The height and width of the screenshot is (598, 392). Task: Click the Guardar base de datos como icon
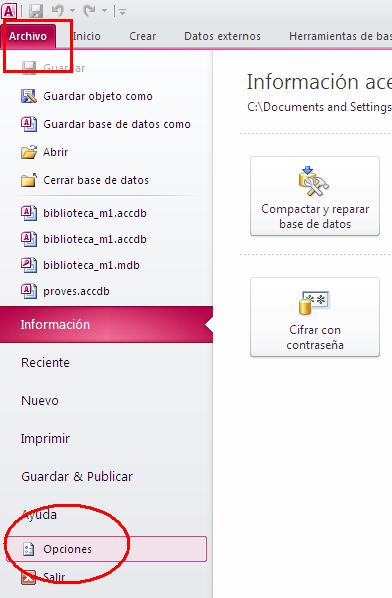(x=29, y=124)
